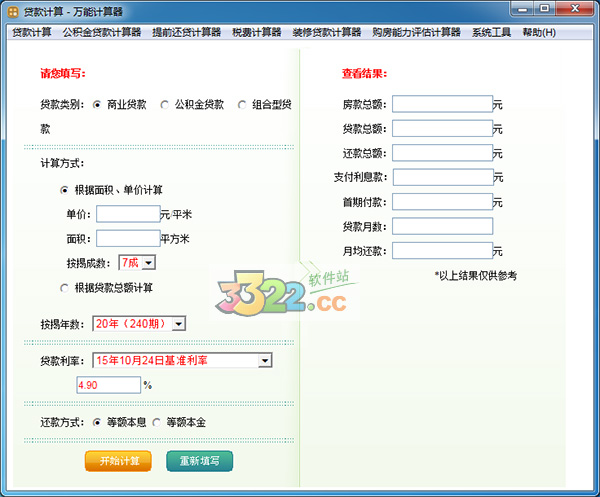The image size is (600, 497).
Task: Select 商业贷款 loan type
Action: click(x=97, y=105)
